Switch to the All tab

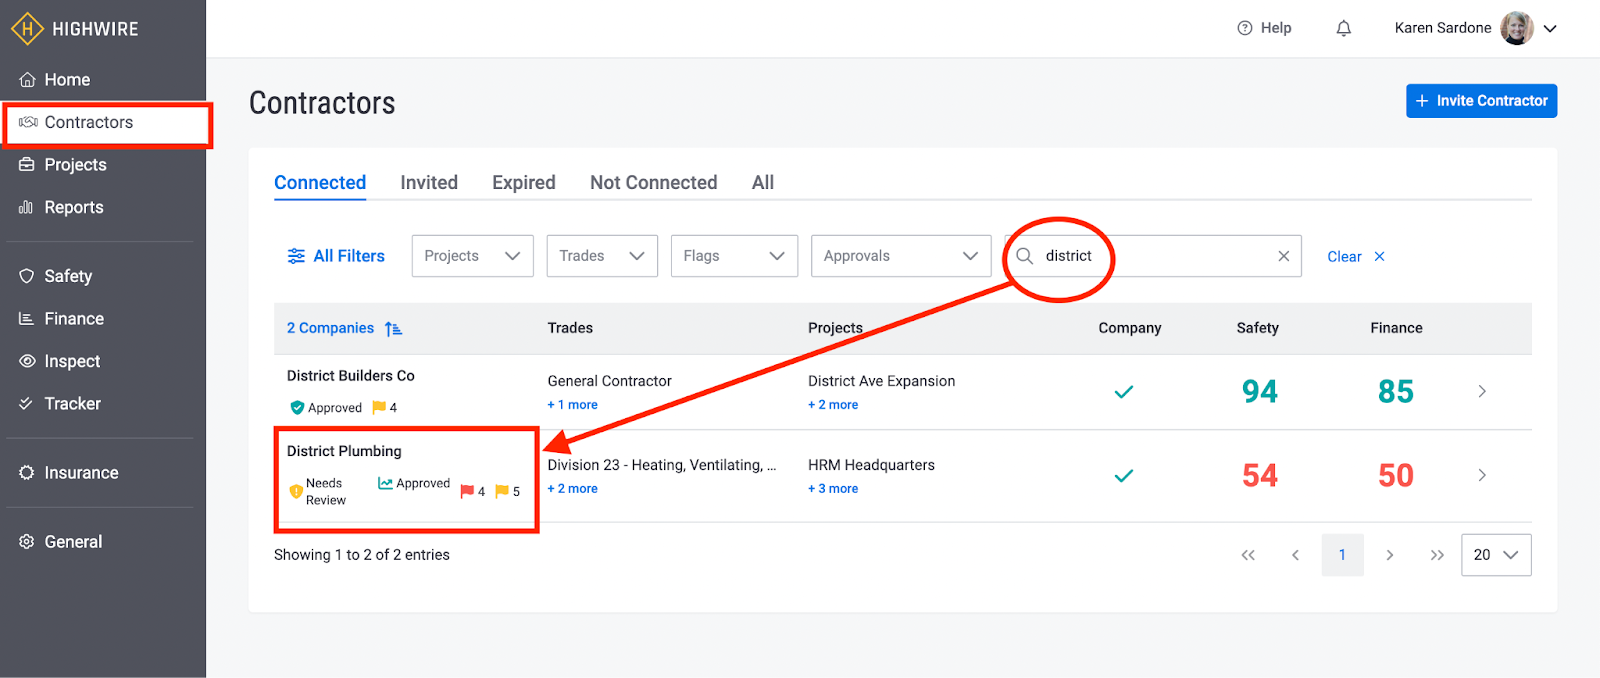763,183
